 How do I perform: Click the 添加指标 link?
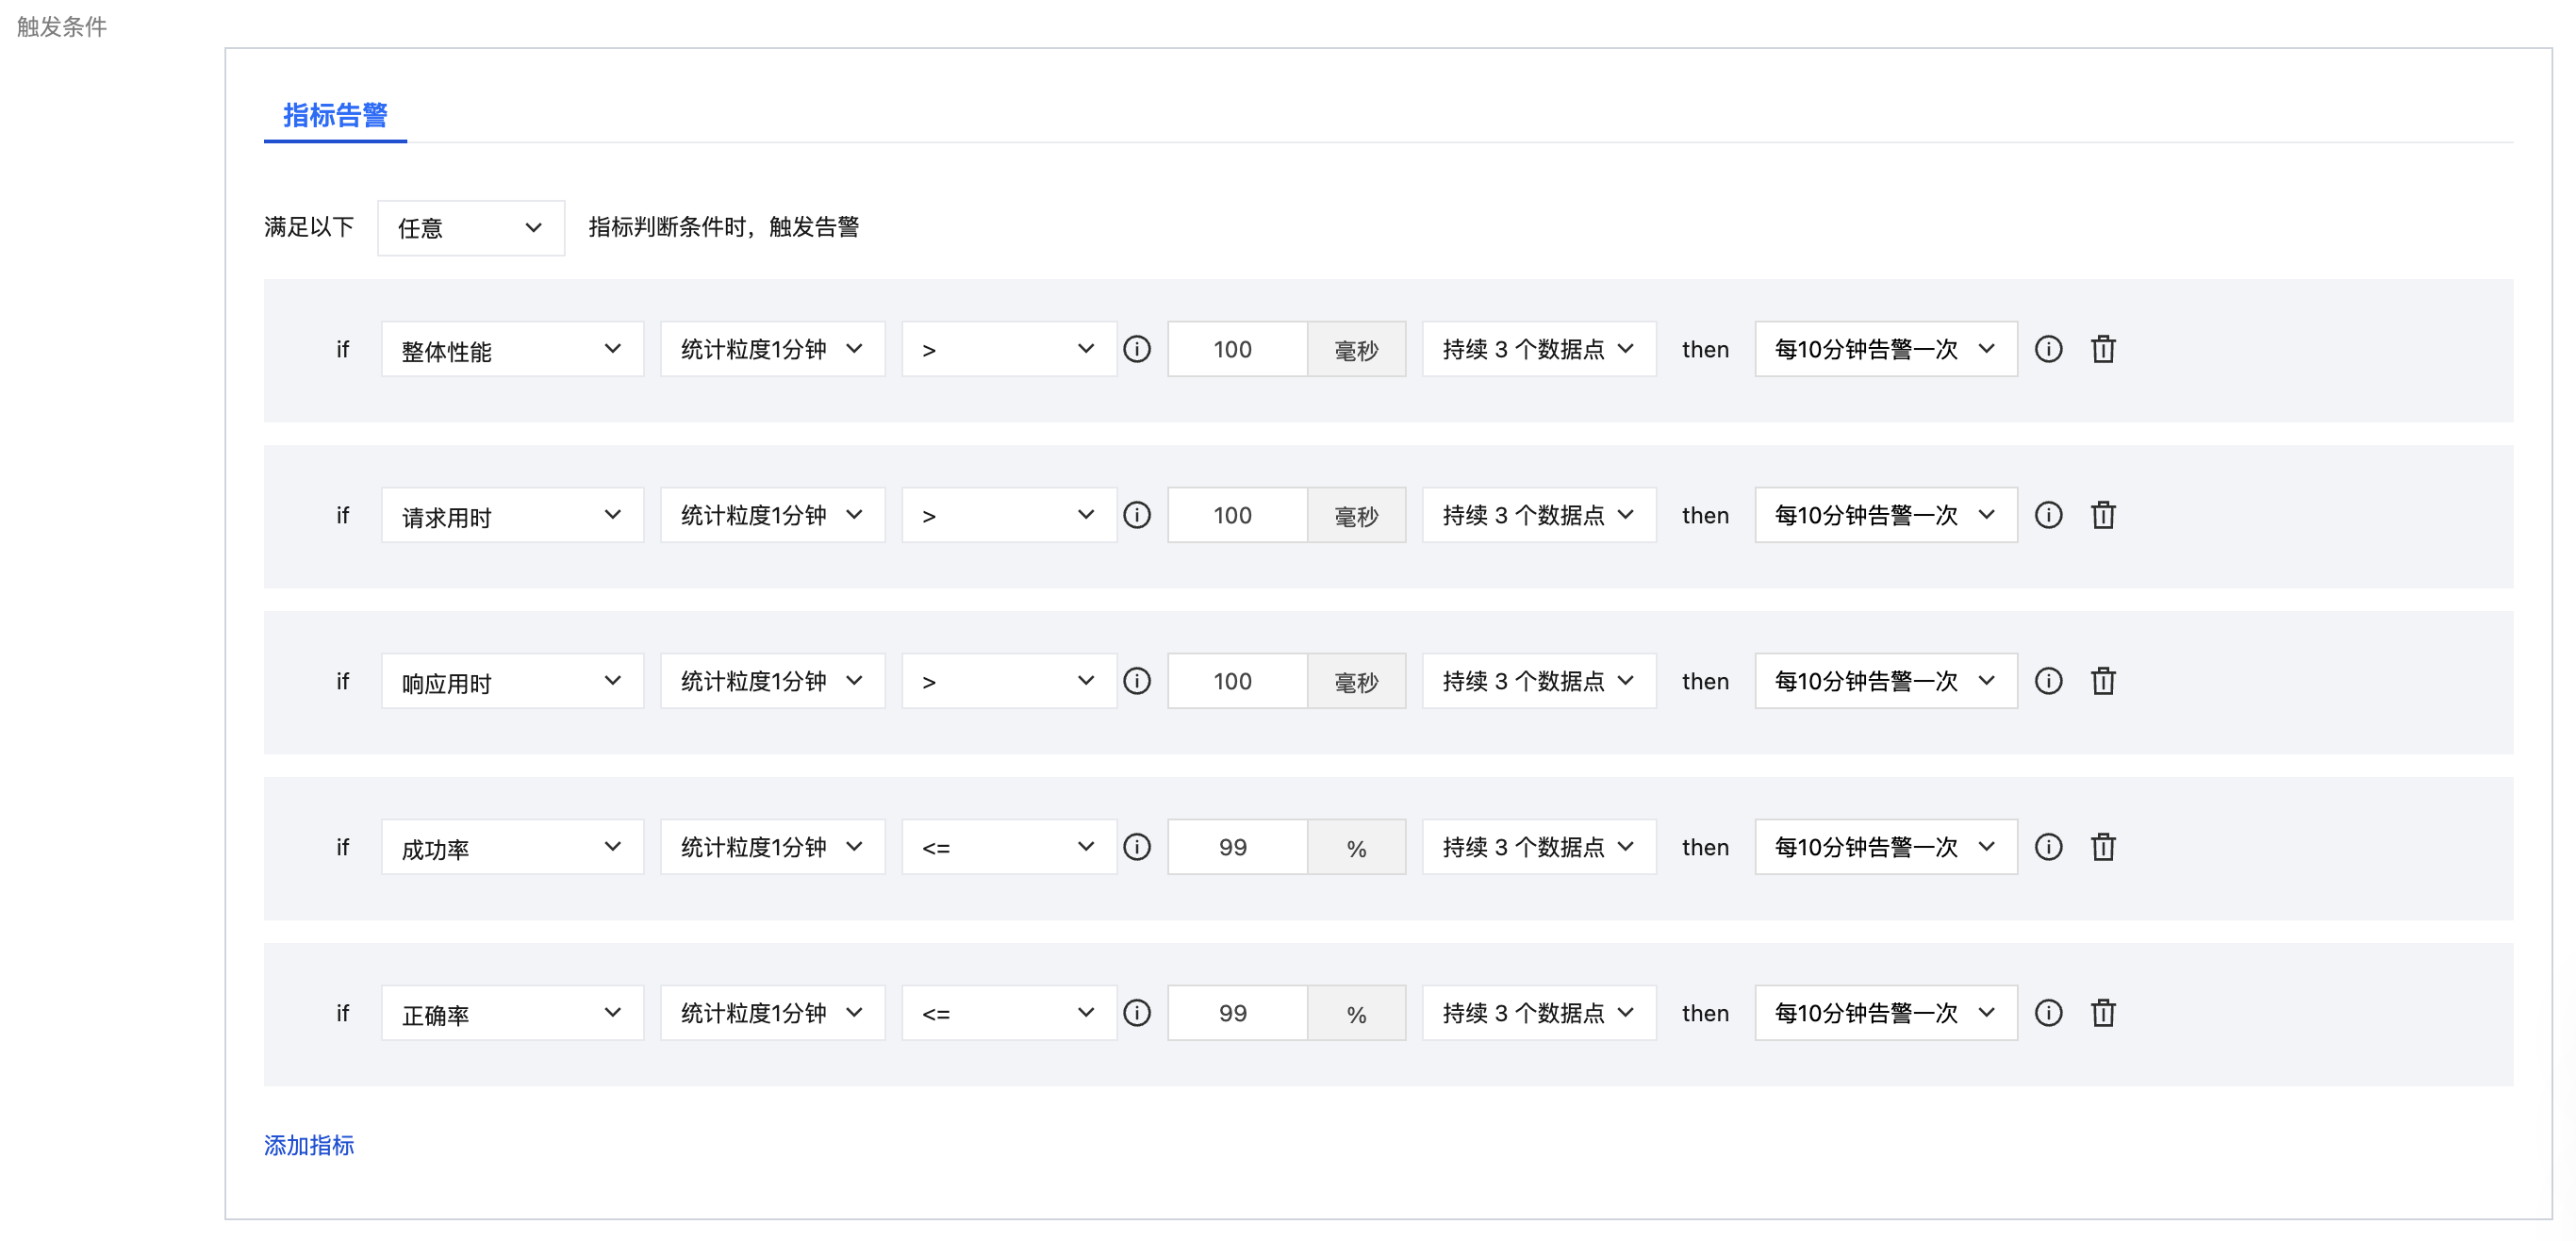point(309,1145)
